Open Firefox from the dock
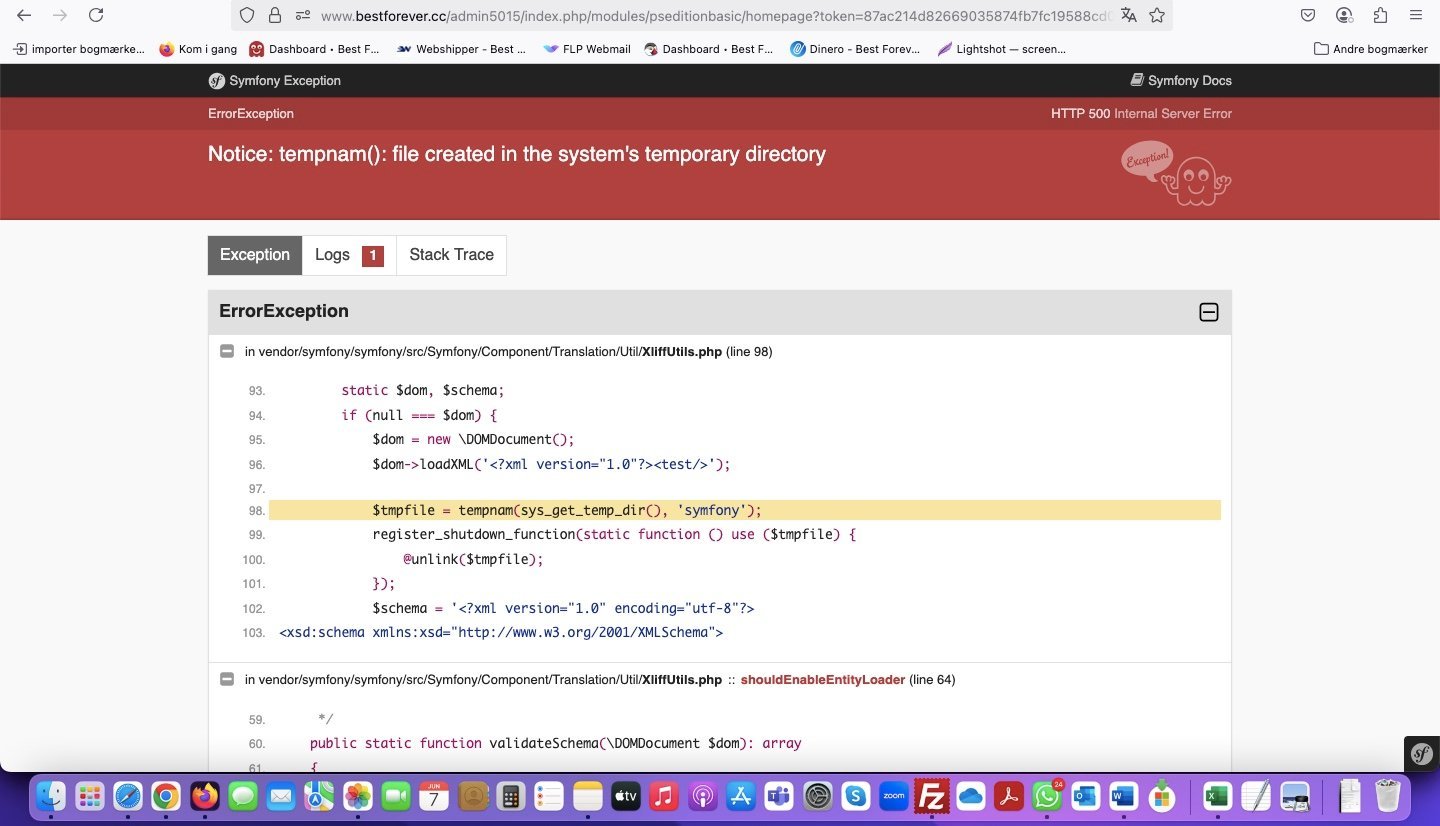1440x826 pixels. (204, 797)
